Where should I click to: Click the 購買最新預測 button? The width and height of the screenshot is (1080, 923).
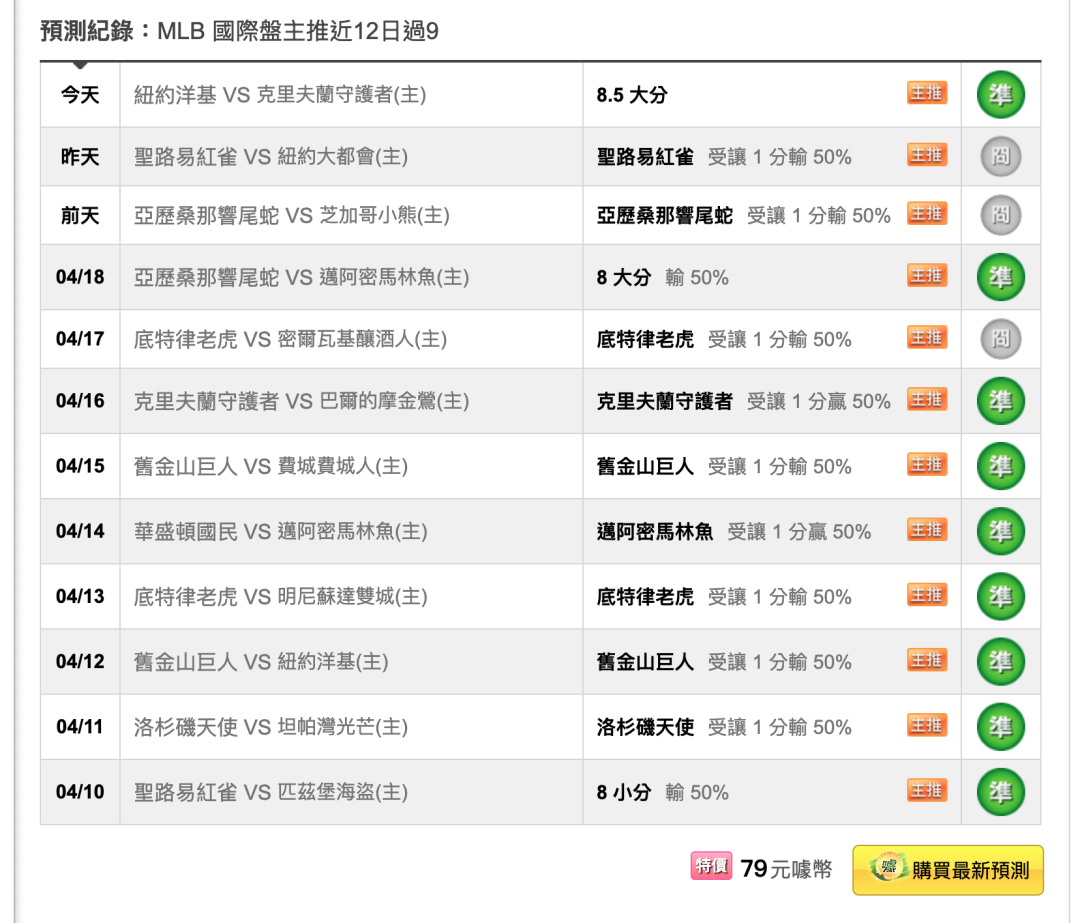coord(948,870)
